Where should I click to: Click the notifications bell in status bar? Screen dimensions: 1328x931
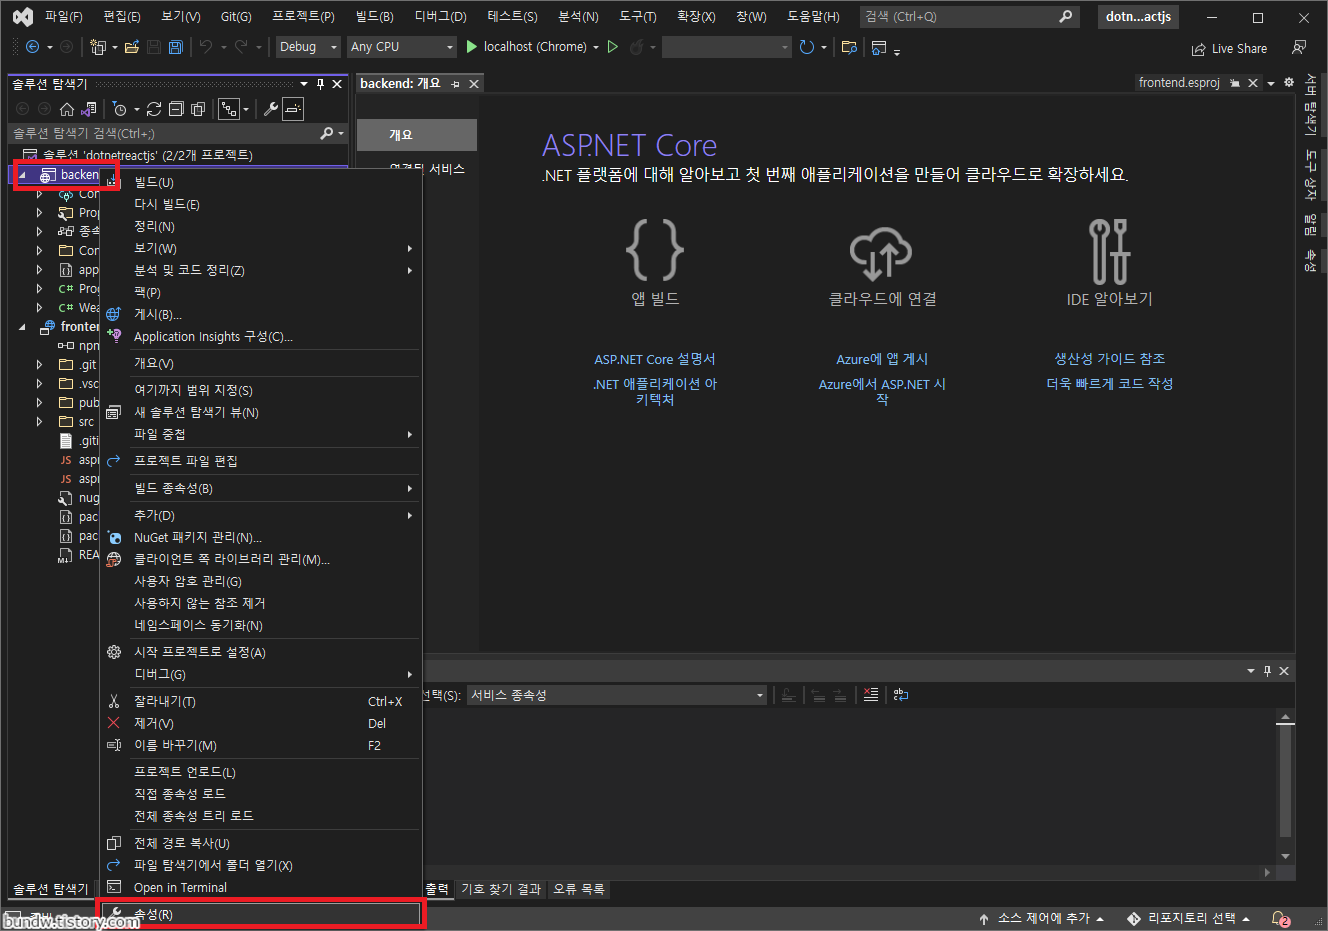[x=1280, y=918]
